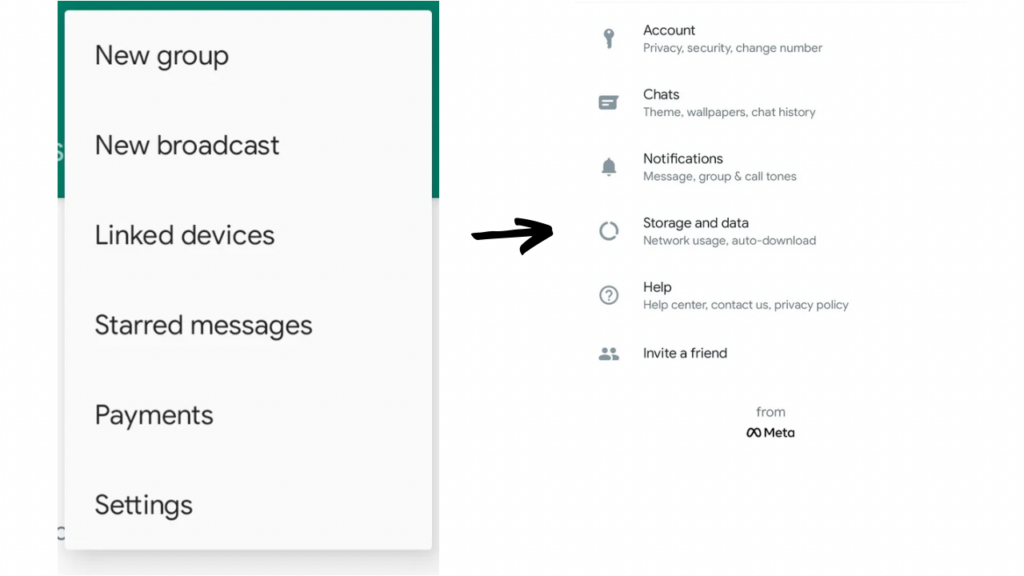Open Starred messages menu entry
This screenshot has width=1024, height=576.
tap(203, 326)
